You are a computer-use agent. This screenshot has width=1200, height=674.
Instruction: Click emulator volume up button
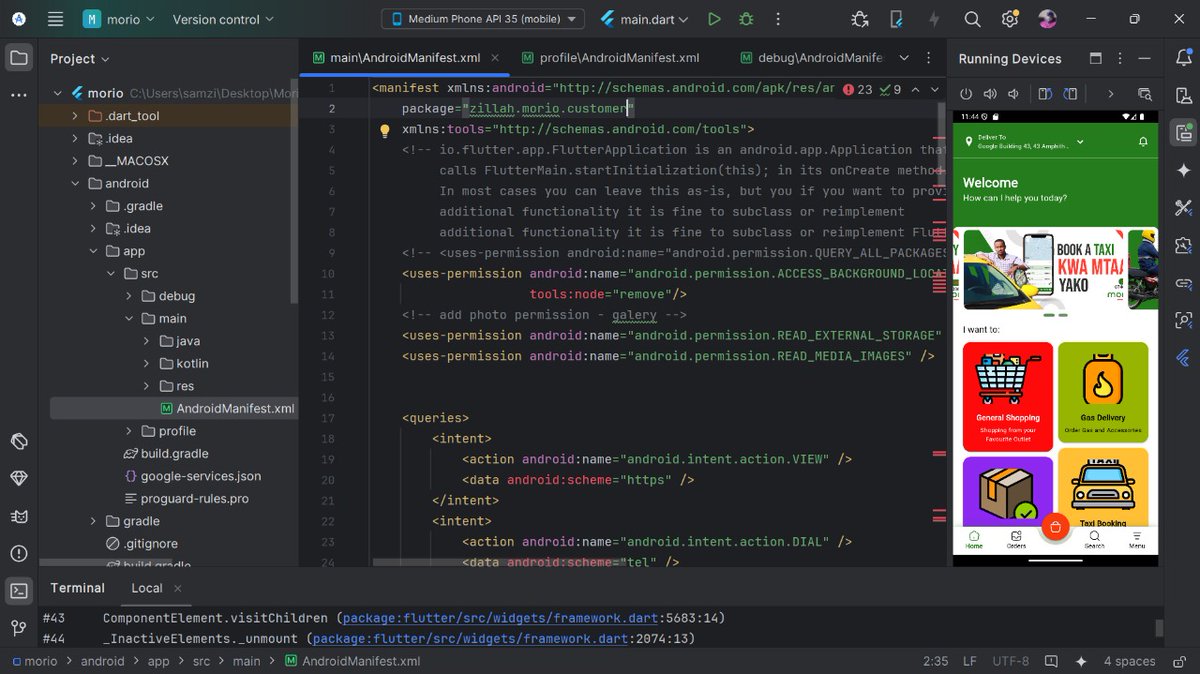tap(990, 94)
